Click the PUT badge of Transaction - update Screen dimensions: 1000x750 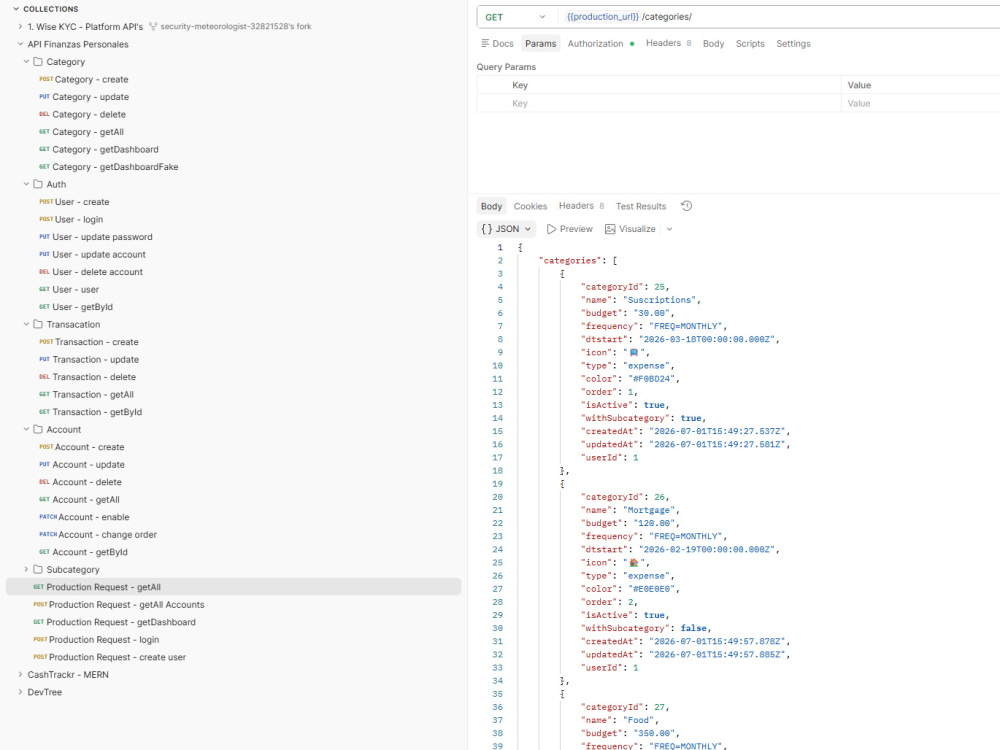[x=44, y=359]
